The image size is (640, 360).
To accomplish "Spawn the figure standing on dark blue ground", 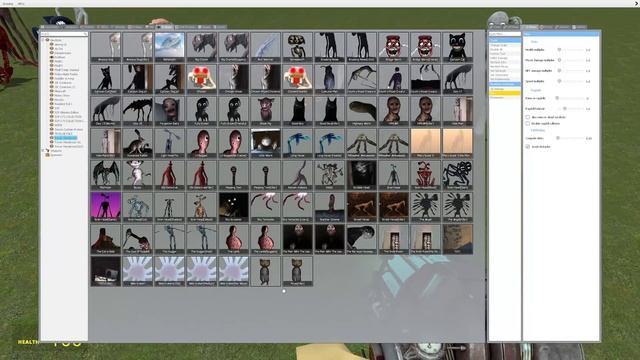I will point(329,207).
